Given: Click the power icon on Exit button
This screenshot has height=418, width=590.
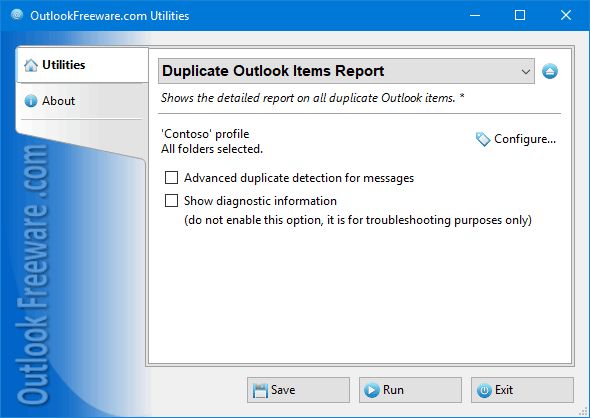Looking at the screenshot, I should 484,390.
